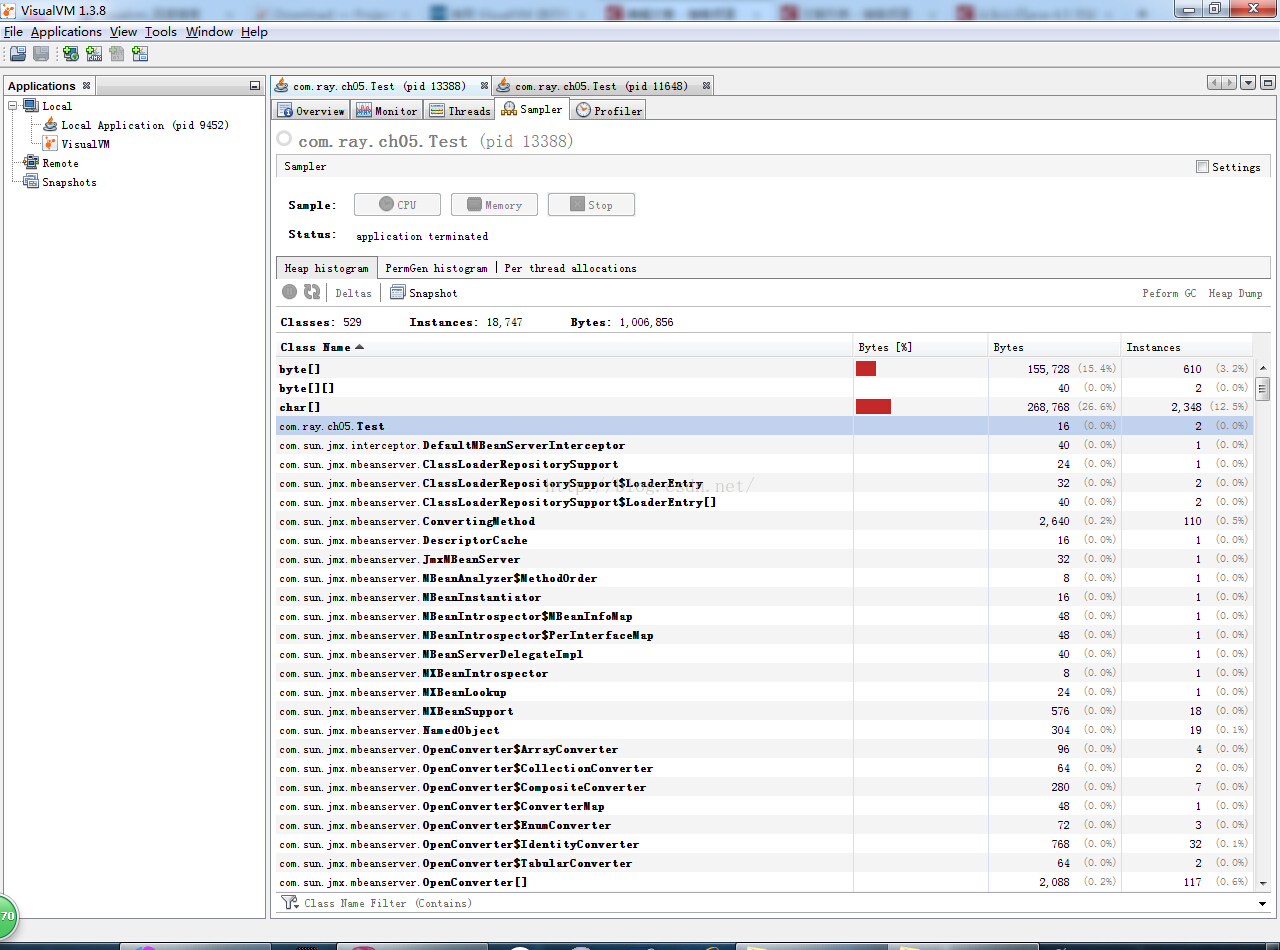The image size is (1280, 950).
Task: Sort by Class Name column header
Action: [x=564, y=347]
